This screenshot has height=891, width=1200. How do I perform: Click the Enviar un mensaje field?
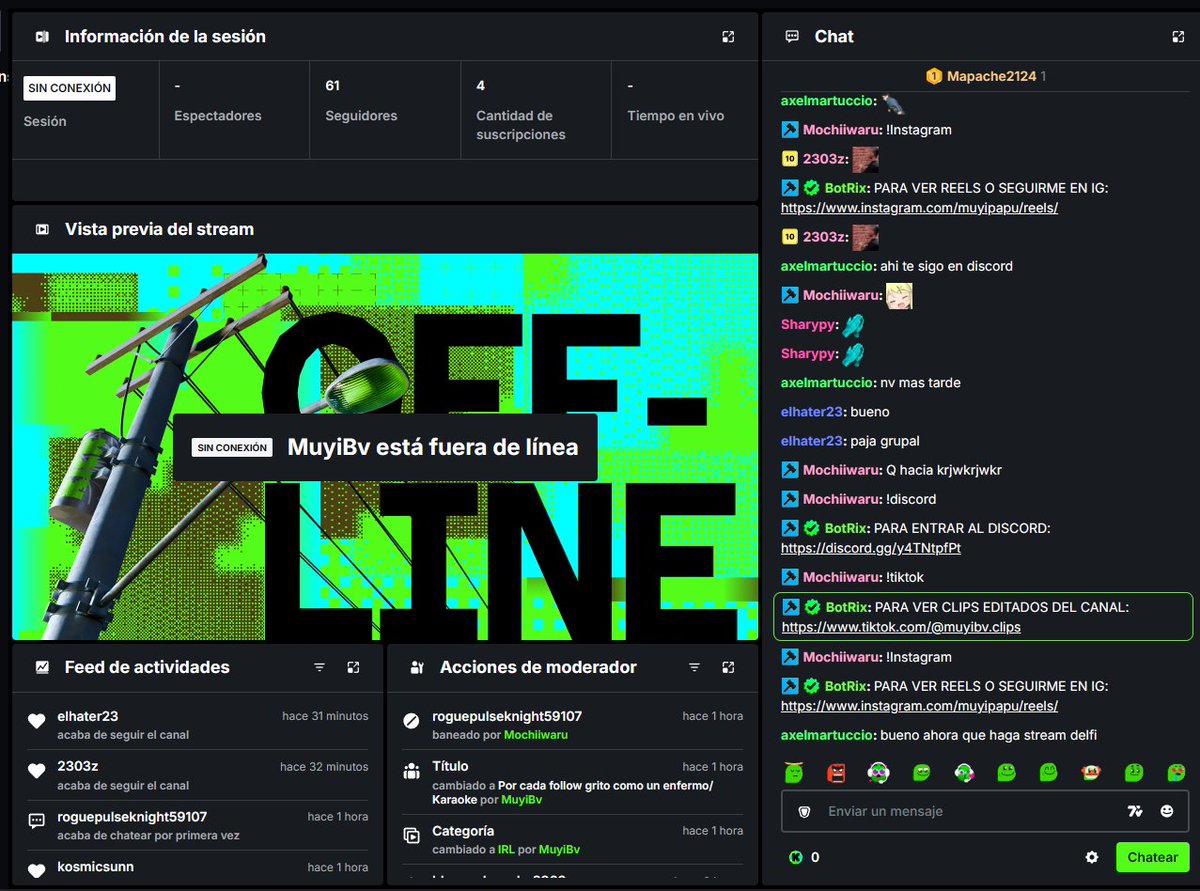984,811
